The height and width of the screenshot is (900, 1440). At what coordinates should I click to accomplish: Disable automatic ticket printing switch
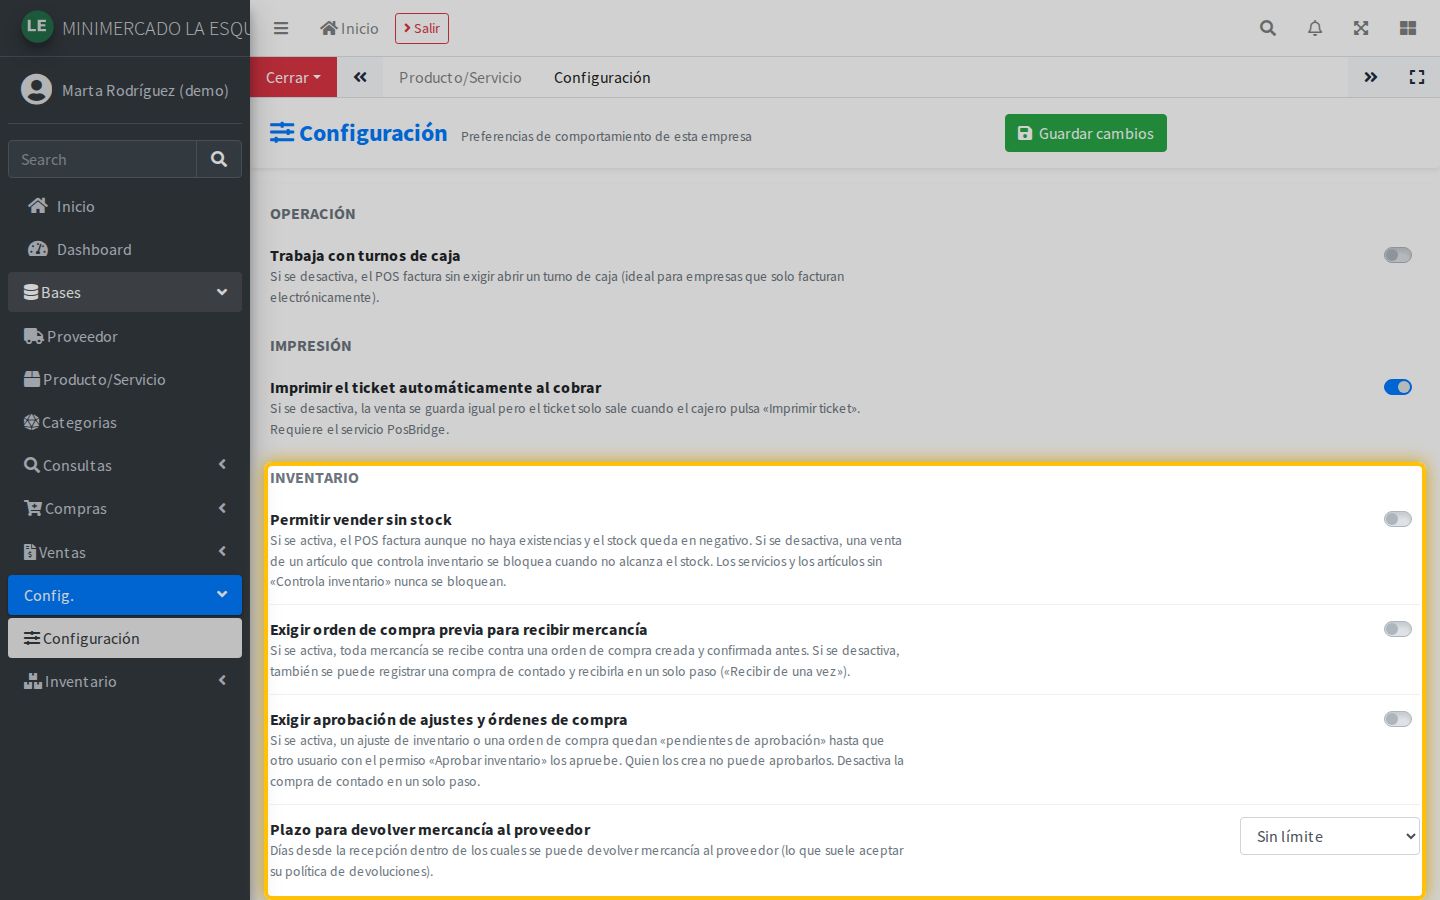point(1398,387)
